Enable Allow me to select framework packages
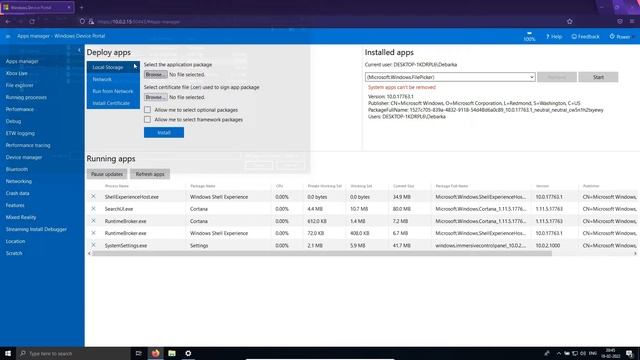The height and width of the screenshot is (360, 640). (147, 120)
